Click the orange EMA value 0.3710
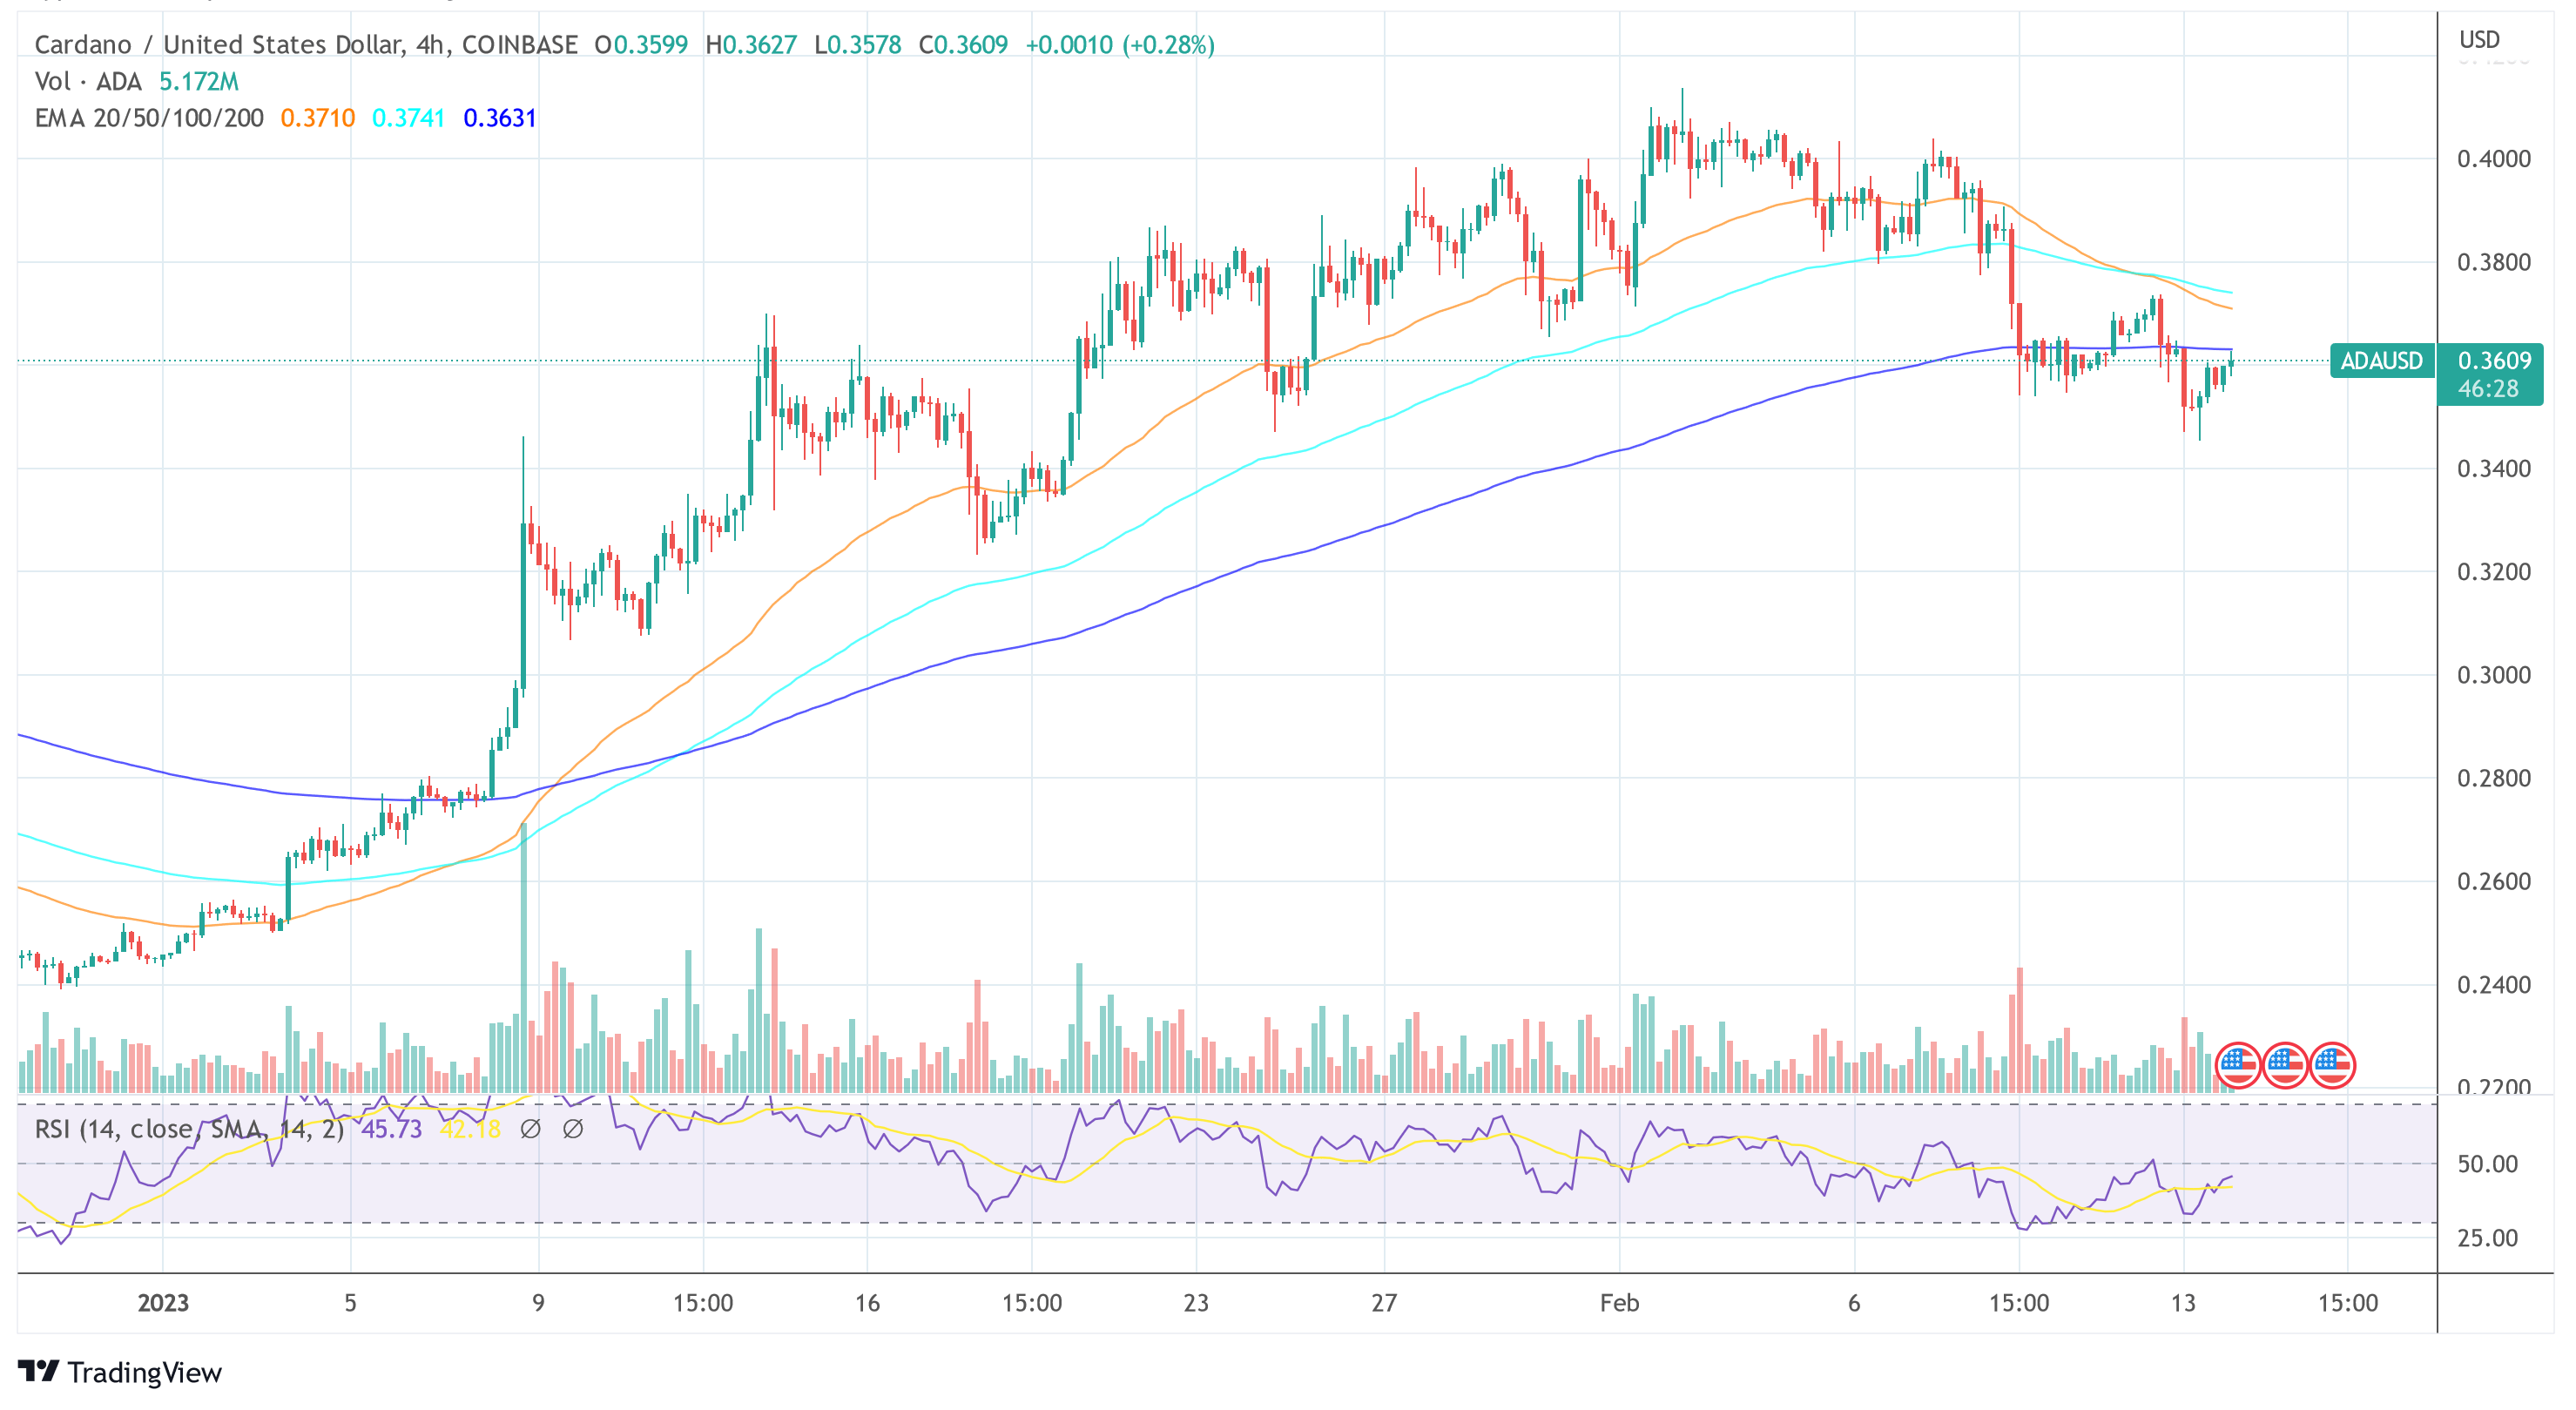Screen dimensions: 2576x1410 pyautogui.click(x=317, y=118)
